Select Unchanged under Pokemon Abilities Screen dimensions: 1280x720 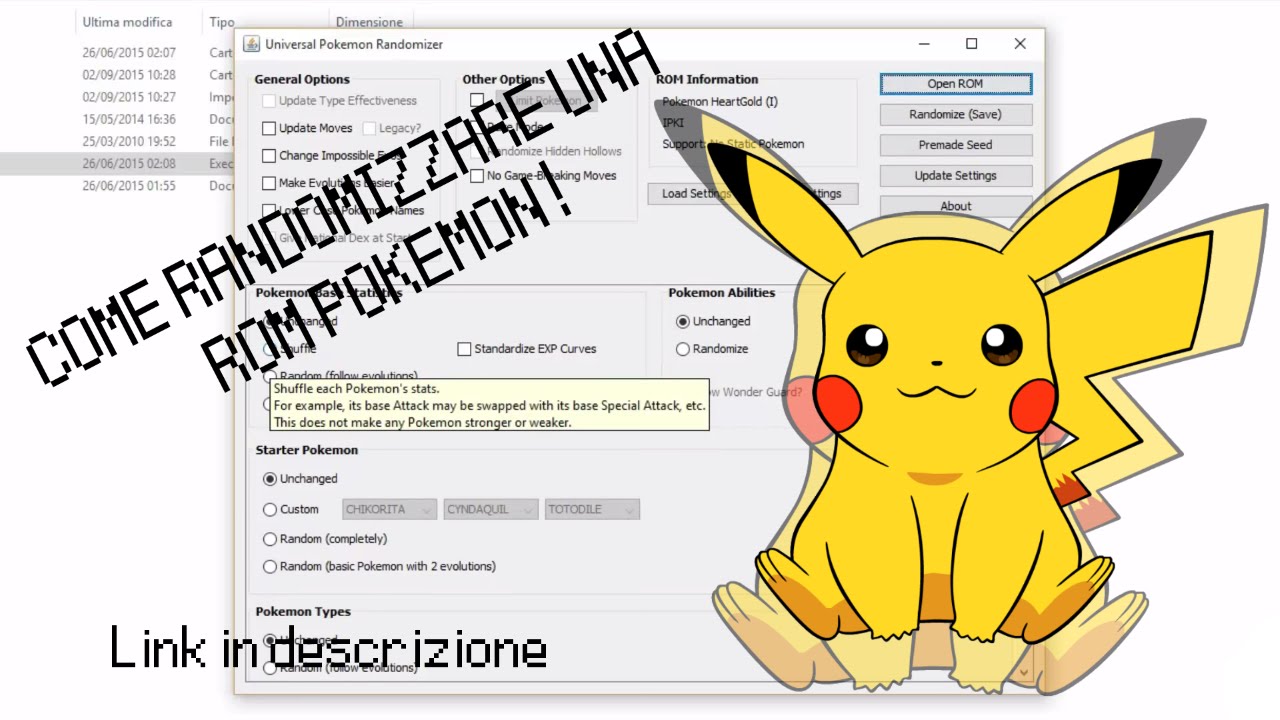click(683, 321)
